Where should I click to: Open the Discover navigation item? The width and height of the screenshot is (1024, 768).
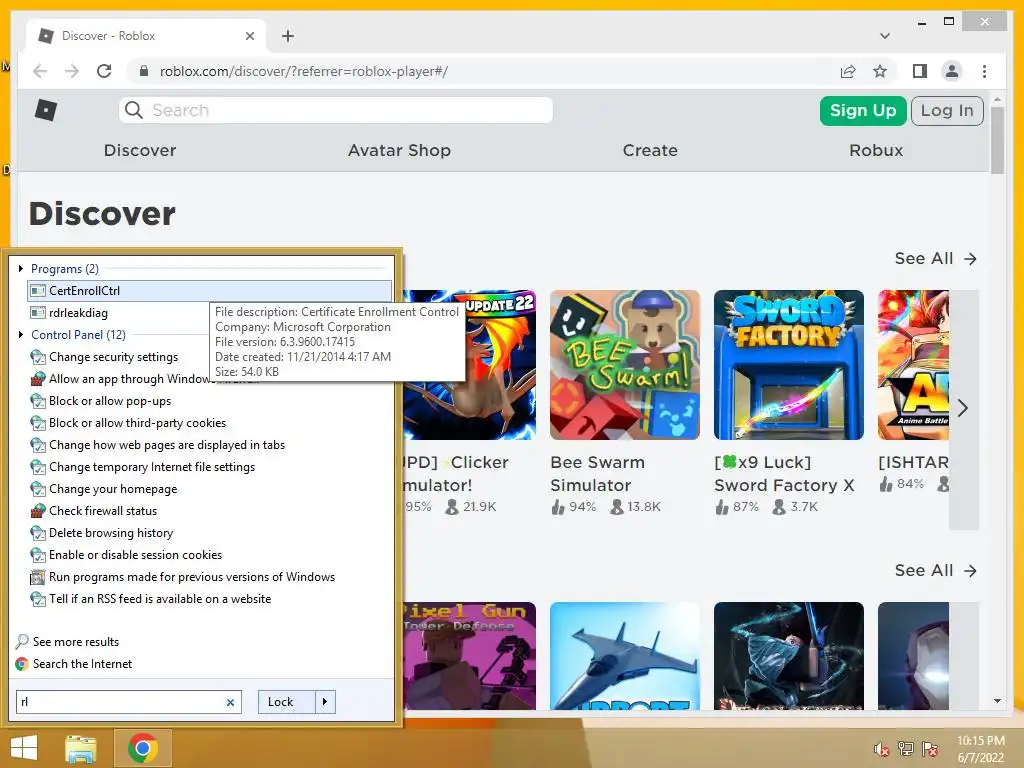[x=140, y=150]
